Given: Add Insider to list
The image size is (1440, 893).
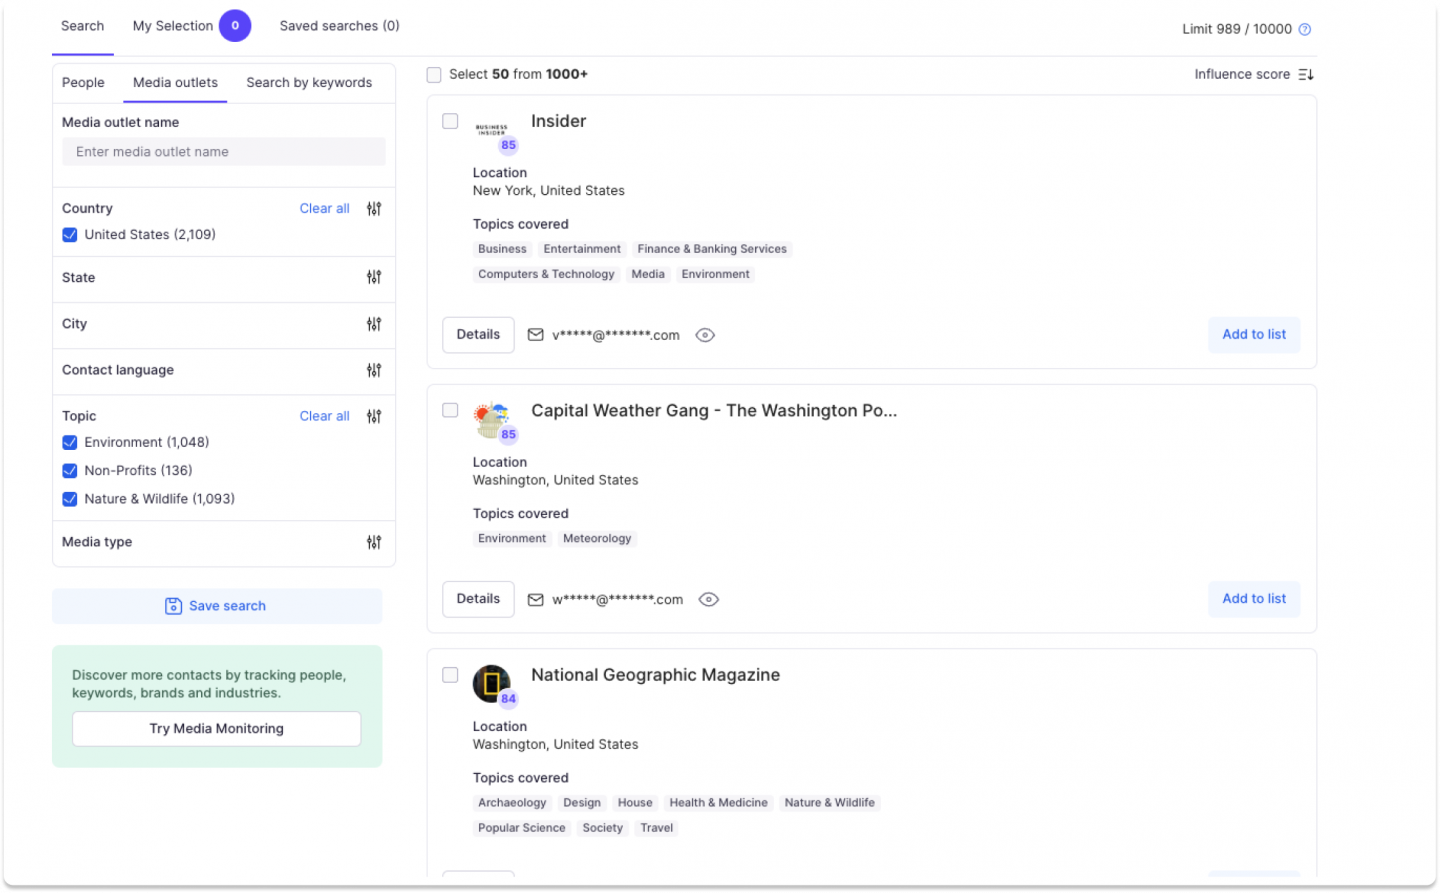Looking at the screenshot, I should tap(1253, 335).
